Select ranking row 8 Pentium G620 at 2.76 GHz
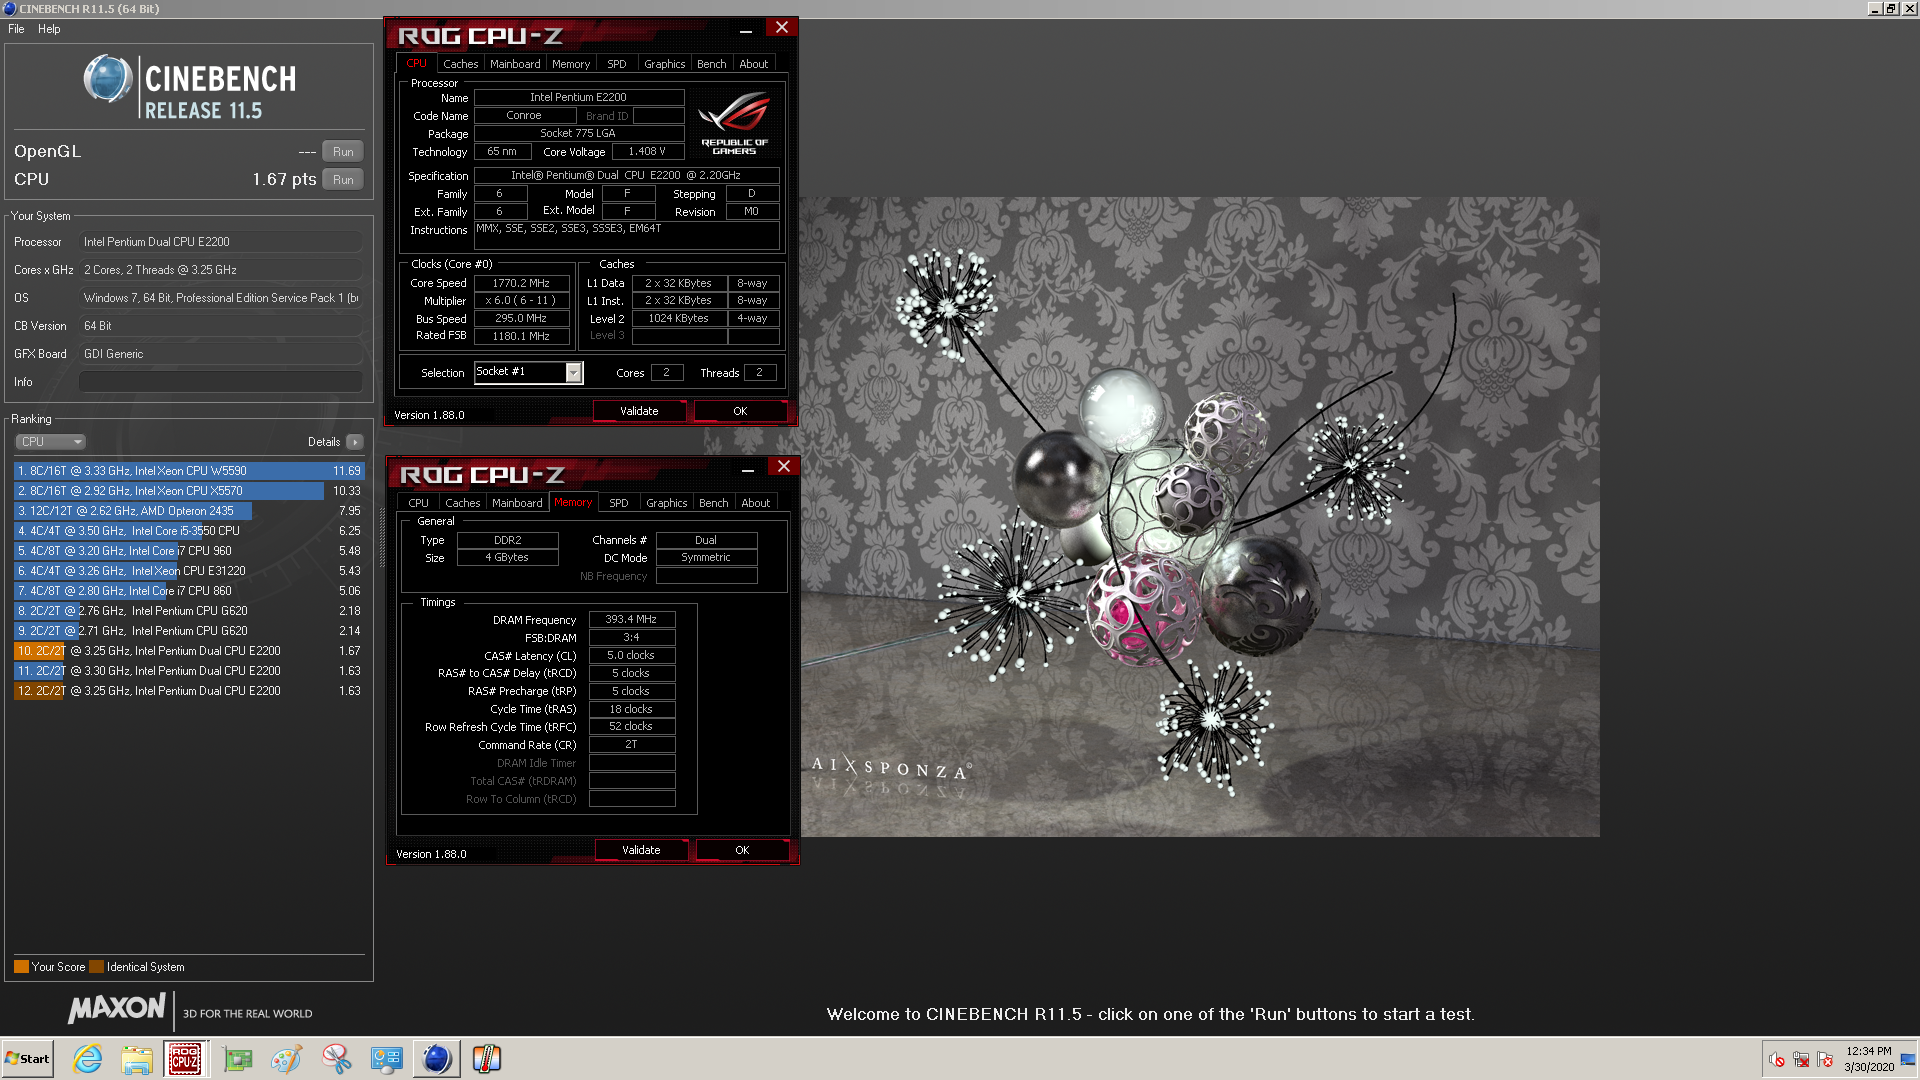This screenshot has width=1920, height=1080. coord(189,611)
